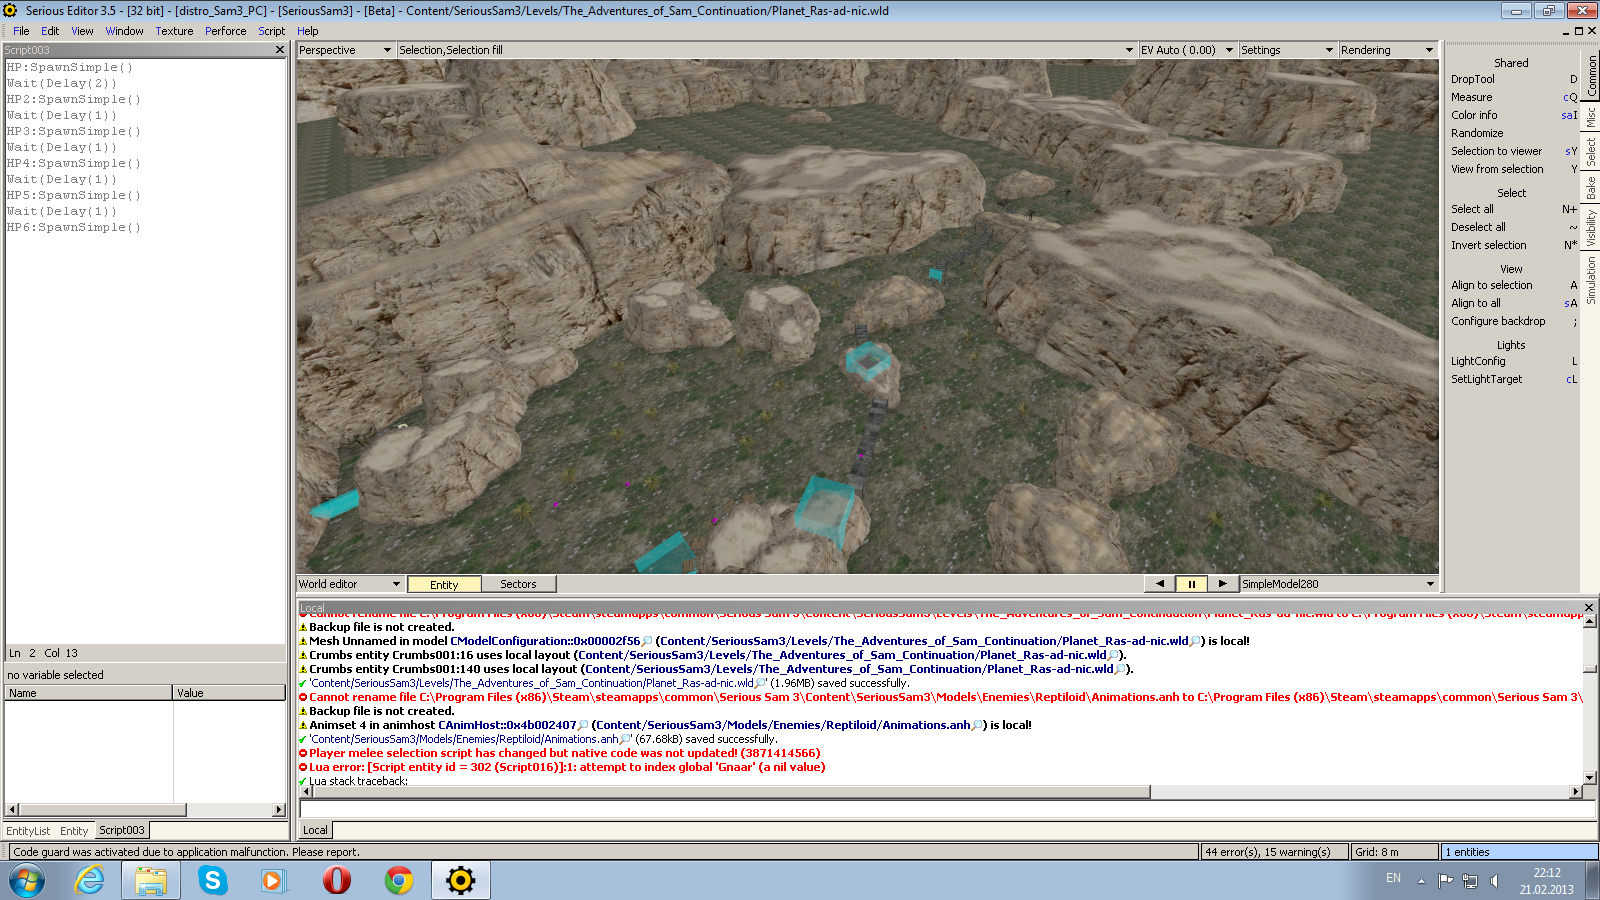Click '44 error(s), 15 warning(s)' status
Image resolution: width=1600 pixels, height=900 pixels.
pos(1273,852)
